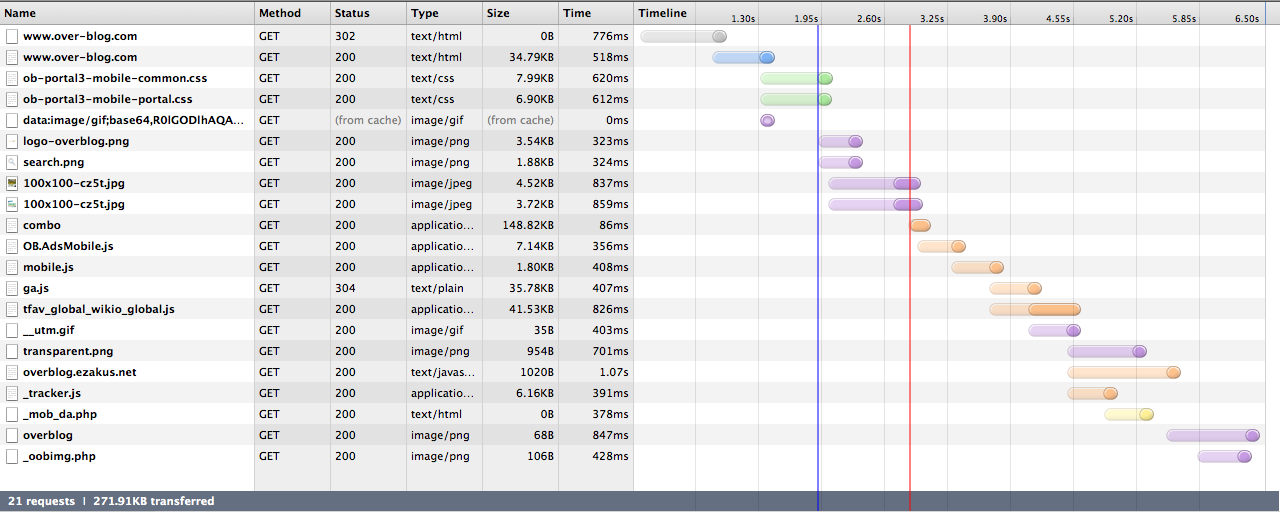Image resolution: width=1280 pixels, height=512 pixels.
Task: Click the thumbnail icon of the 4.52KB 100x100-cz5t.jpg
Action: pyautogui.click(x=12, y=183)
